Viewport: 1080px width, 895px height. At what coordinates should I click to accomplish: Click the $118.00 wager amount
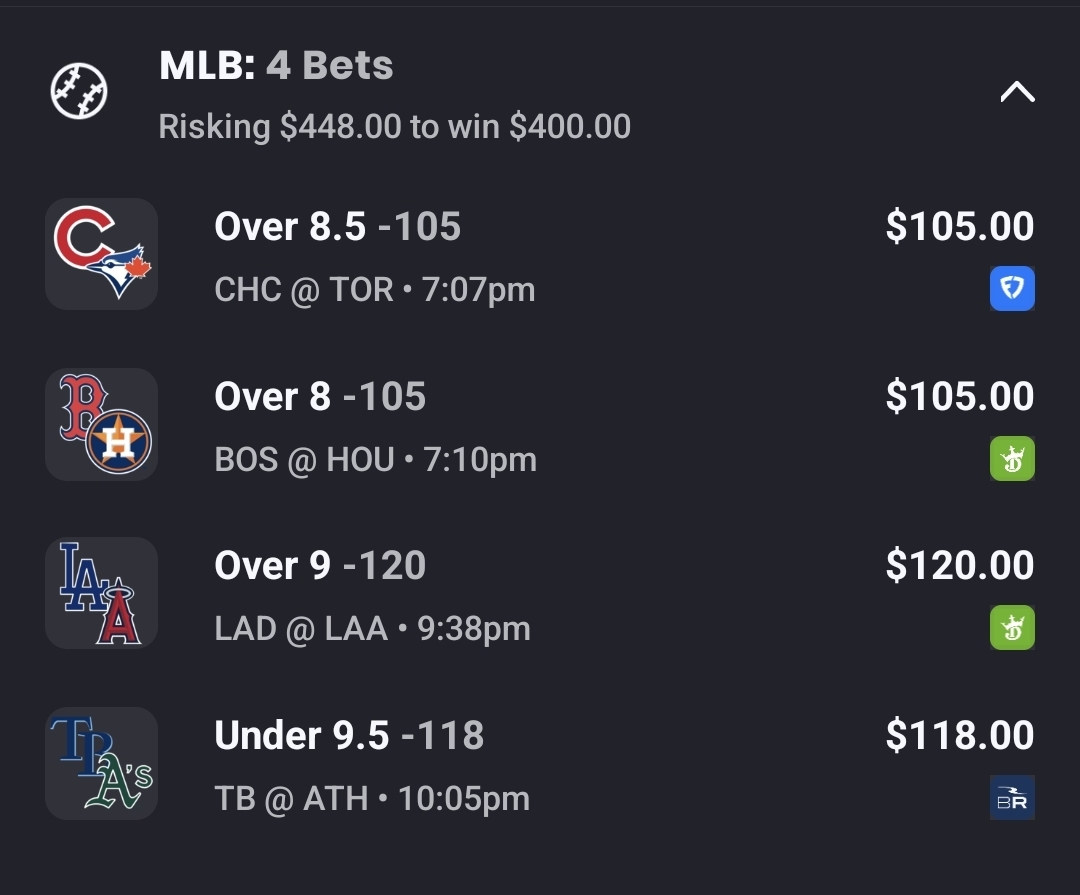959,736
